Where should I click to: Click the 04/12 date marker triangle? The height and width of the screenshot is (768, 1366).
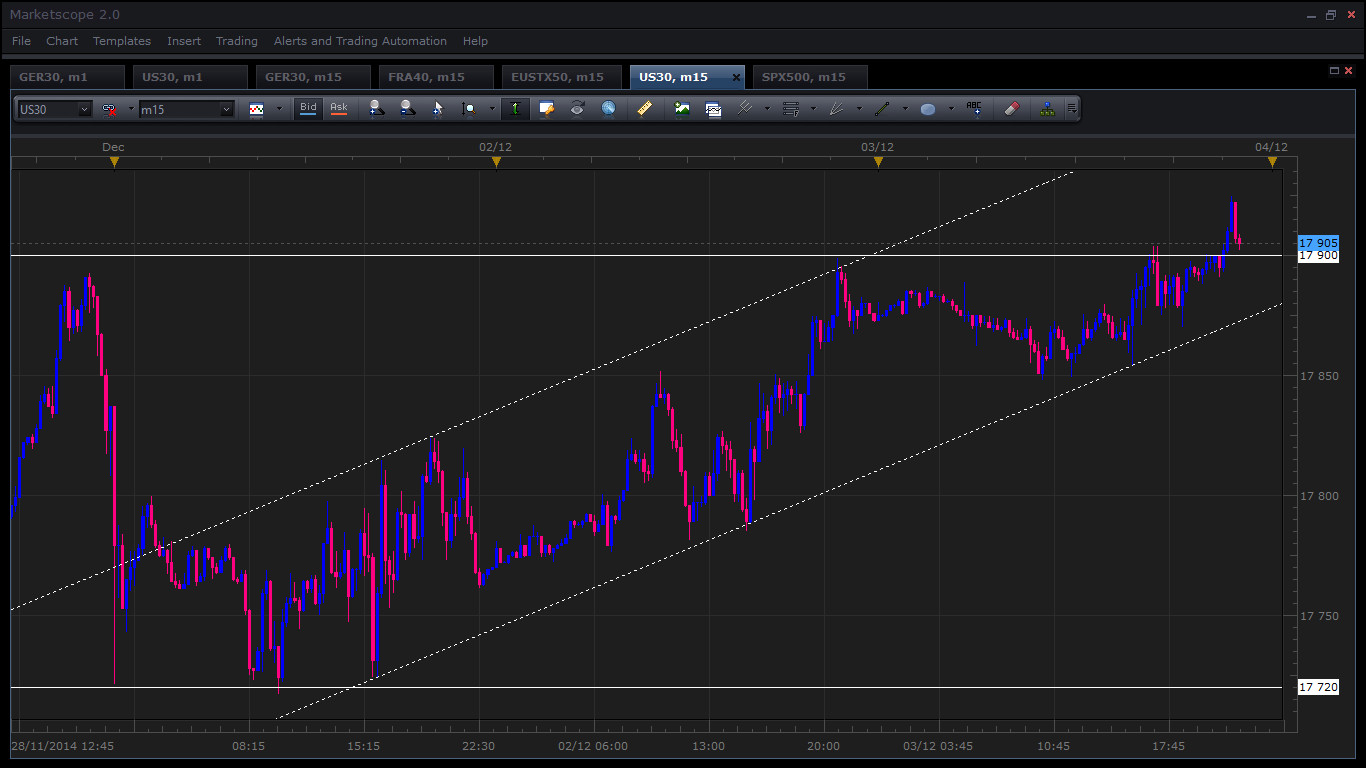click(1272, 161)
